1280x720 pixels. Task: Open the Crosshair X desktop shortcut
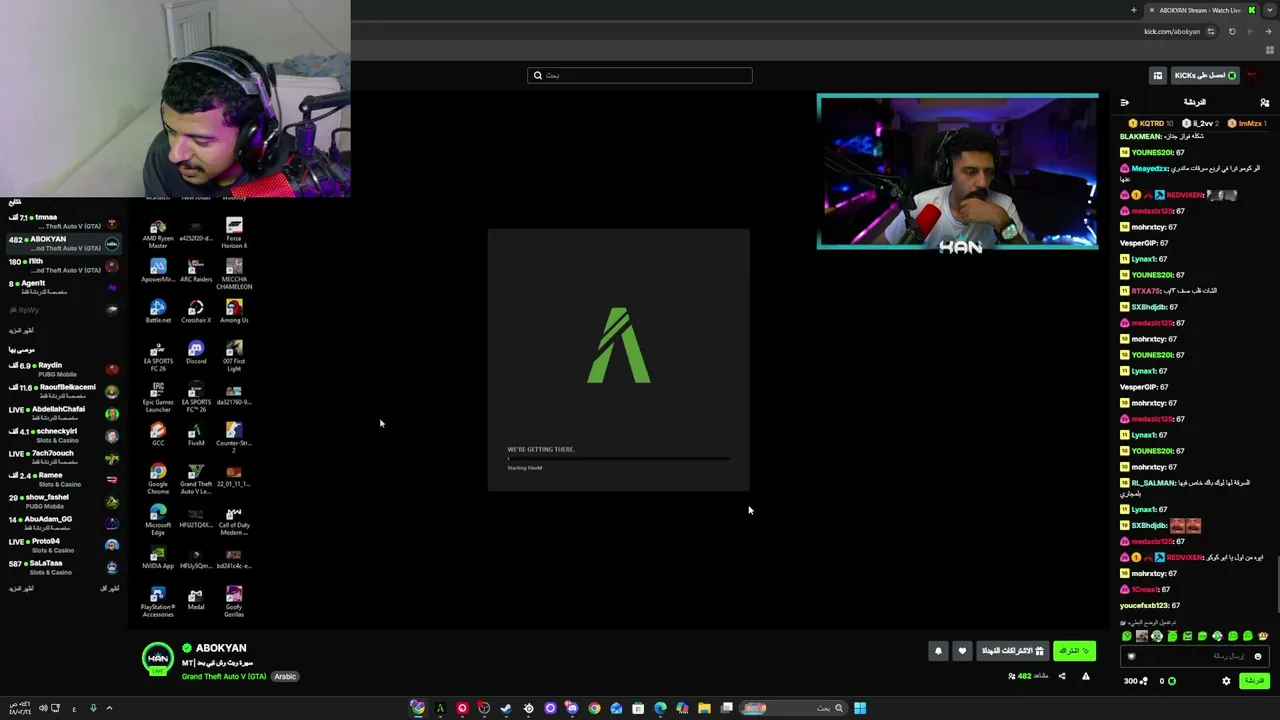coord(196,312)
